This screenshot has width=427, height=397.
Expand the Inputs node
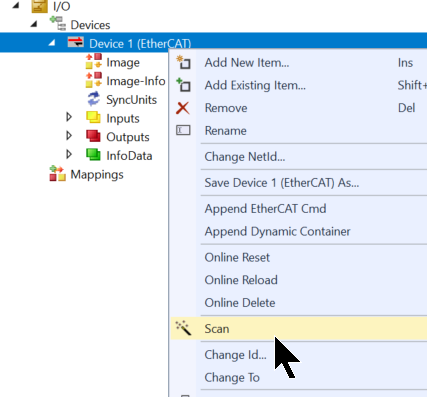[x=69, y=117]
